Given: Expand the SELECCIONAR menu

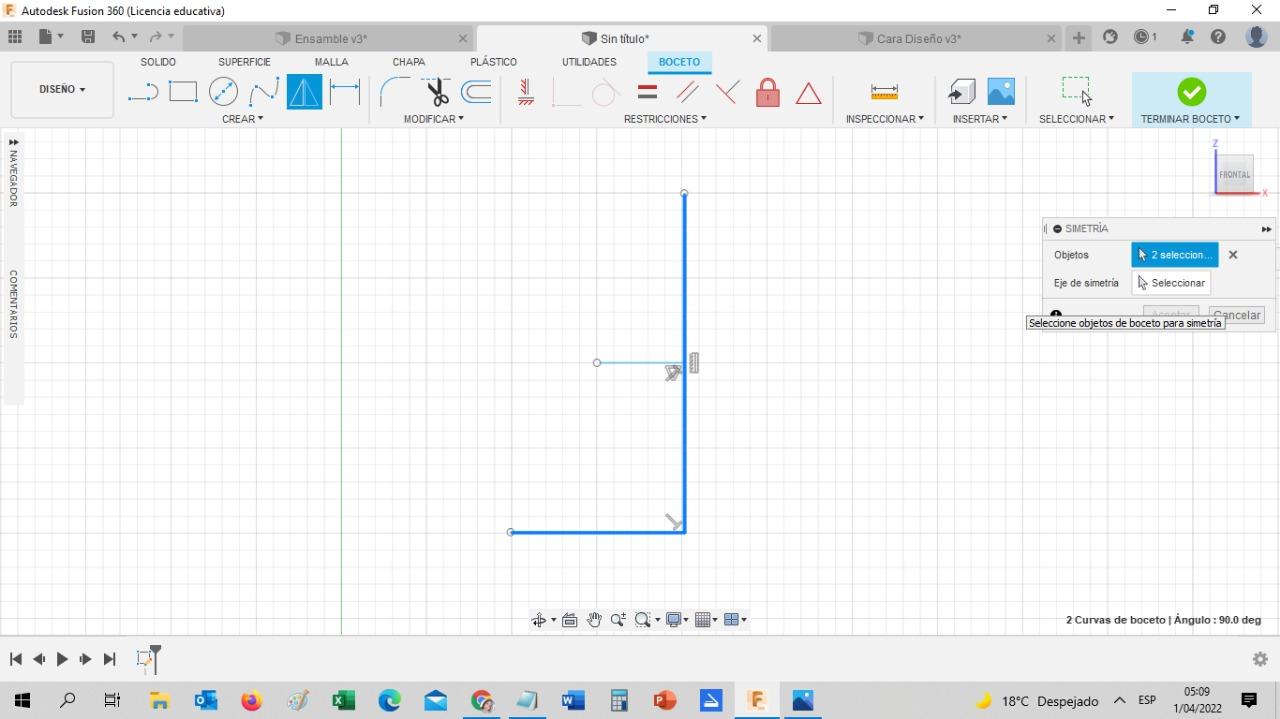Looking at the screenshot, I should 1076,119.
